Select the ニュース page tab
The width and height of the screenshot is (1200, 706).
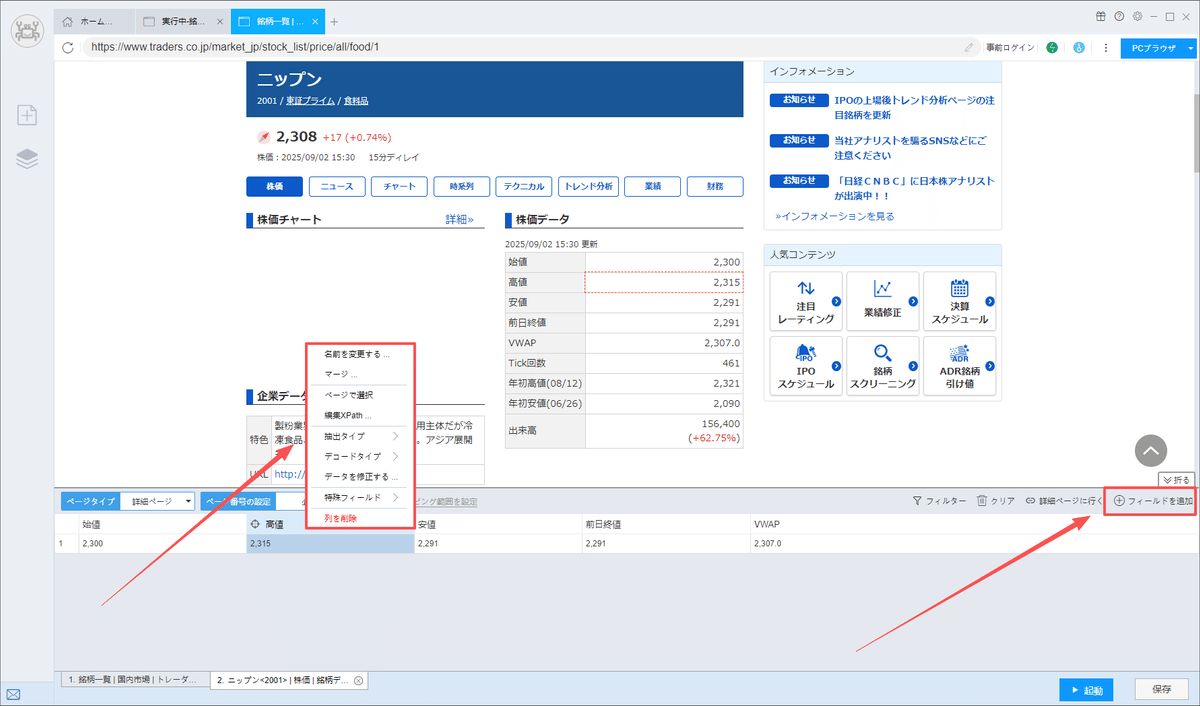[337, 186]
